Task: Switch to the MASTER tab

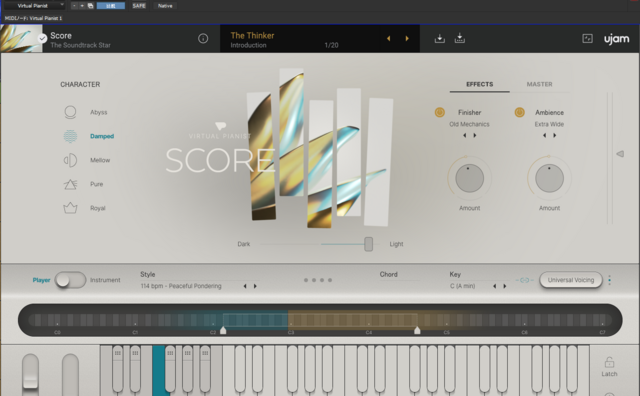Action: coord(539,84)
